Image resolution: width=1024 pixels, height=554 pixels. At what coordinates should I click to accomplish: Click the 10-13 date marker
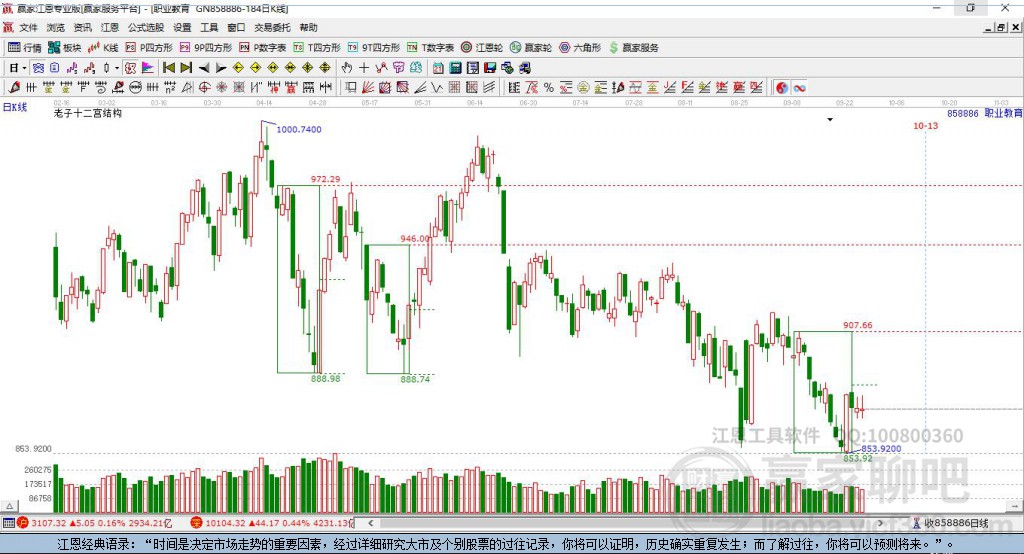pyautogui.click(x=925, y=125)
